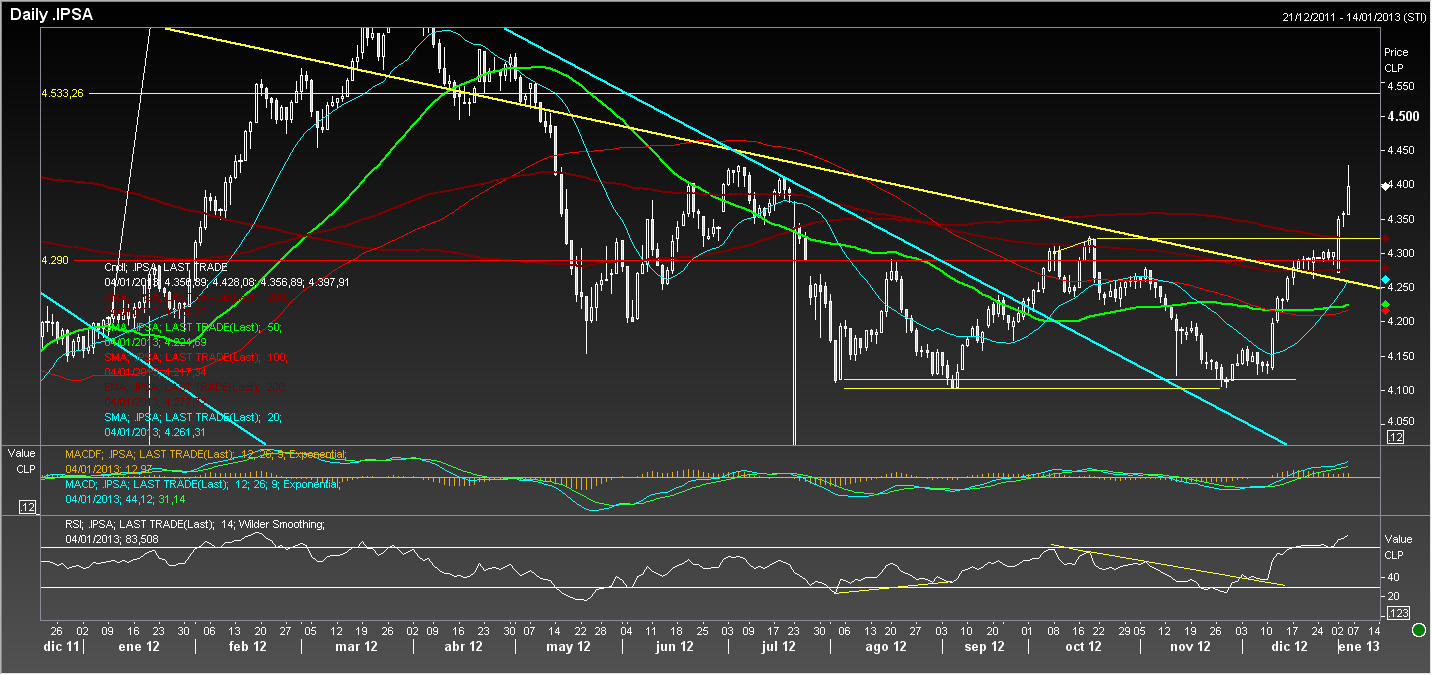The height and width of the screenshot is (675, 1432).
Task: Click the Price CLP axis label
Action: (x=1396, y=60)
